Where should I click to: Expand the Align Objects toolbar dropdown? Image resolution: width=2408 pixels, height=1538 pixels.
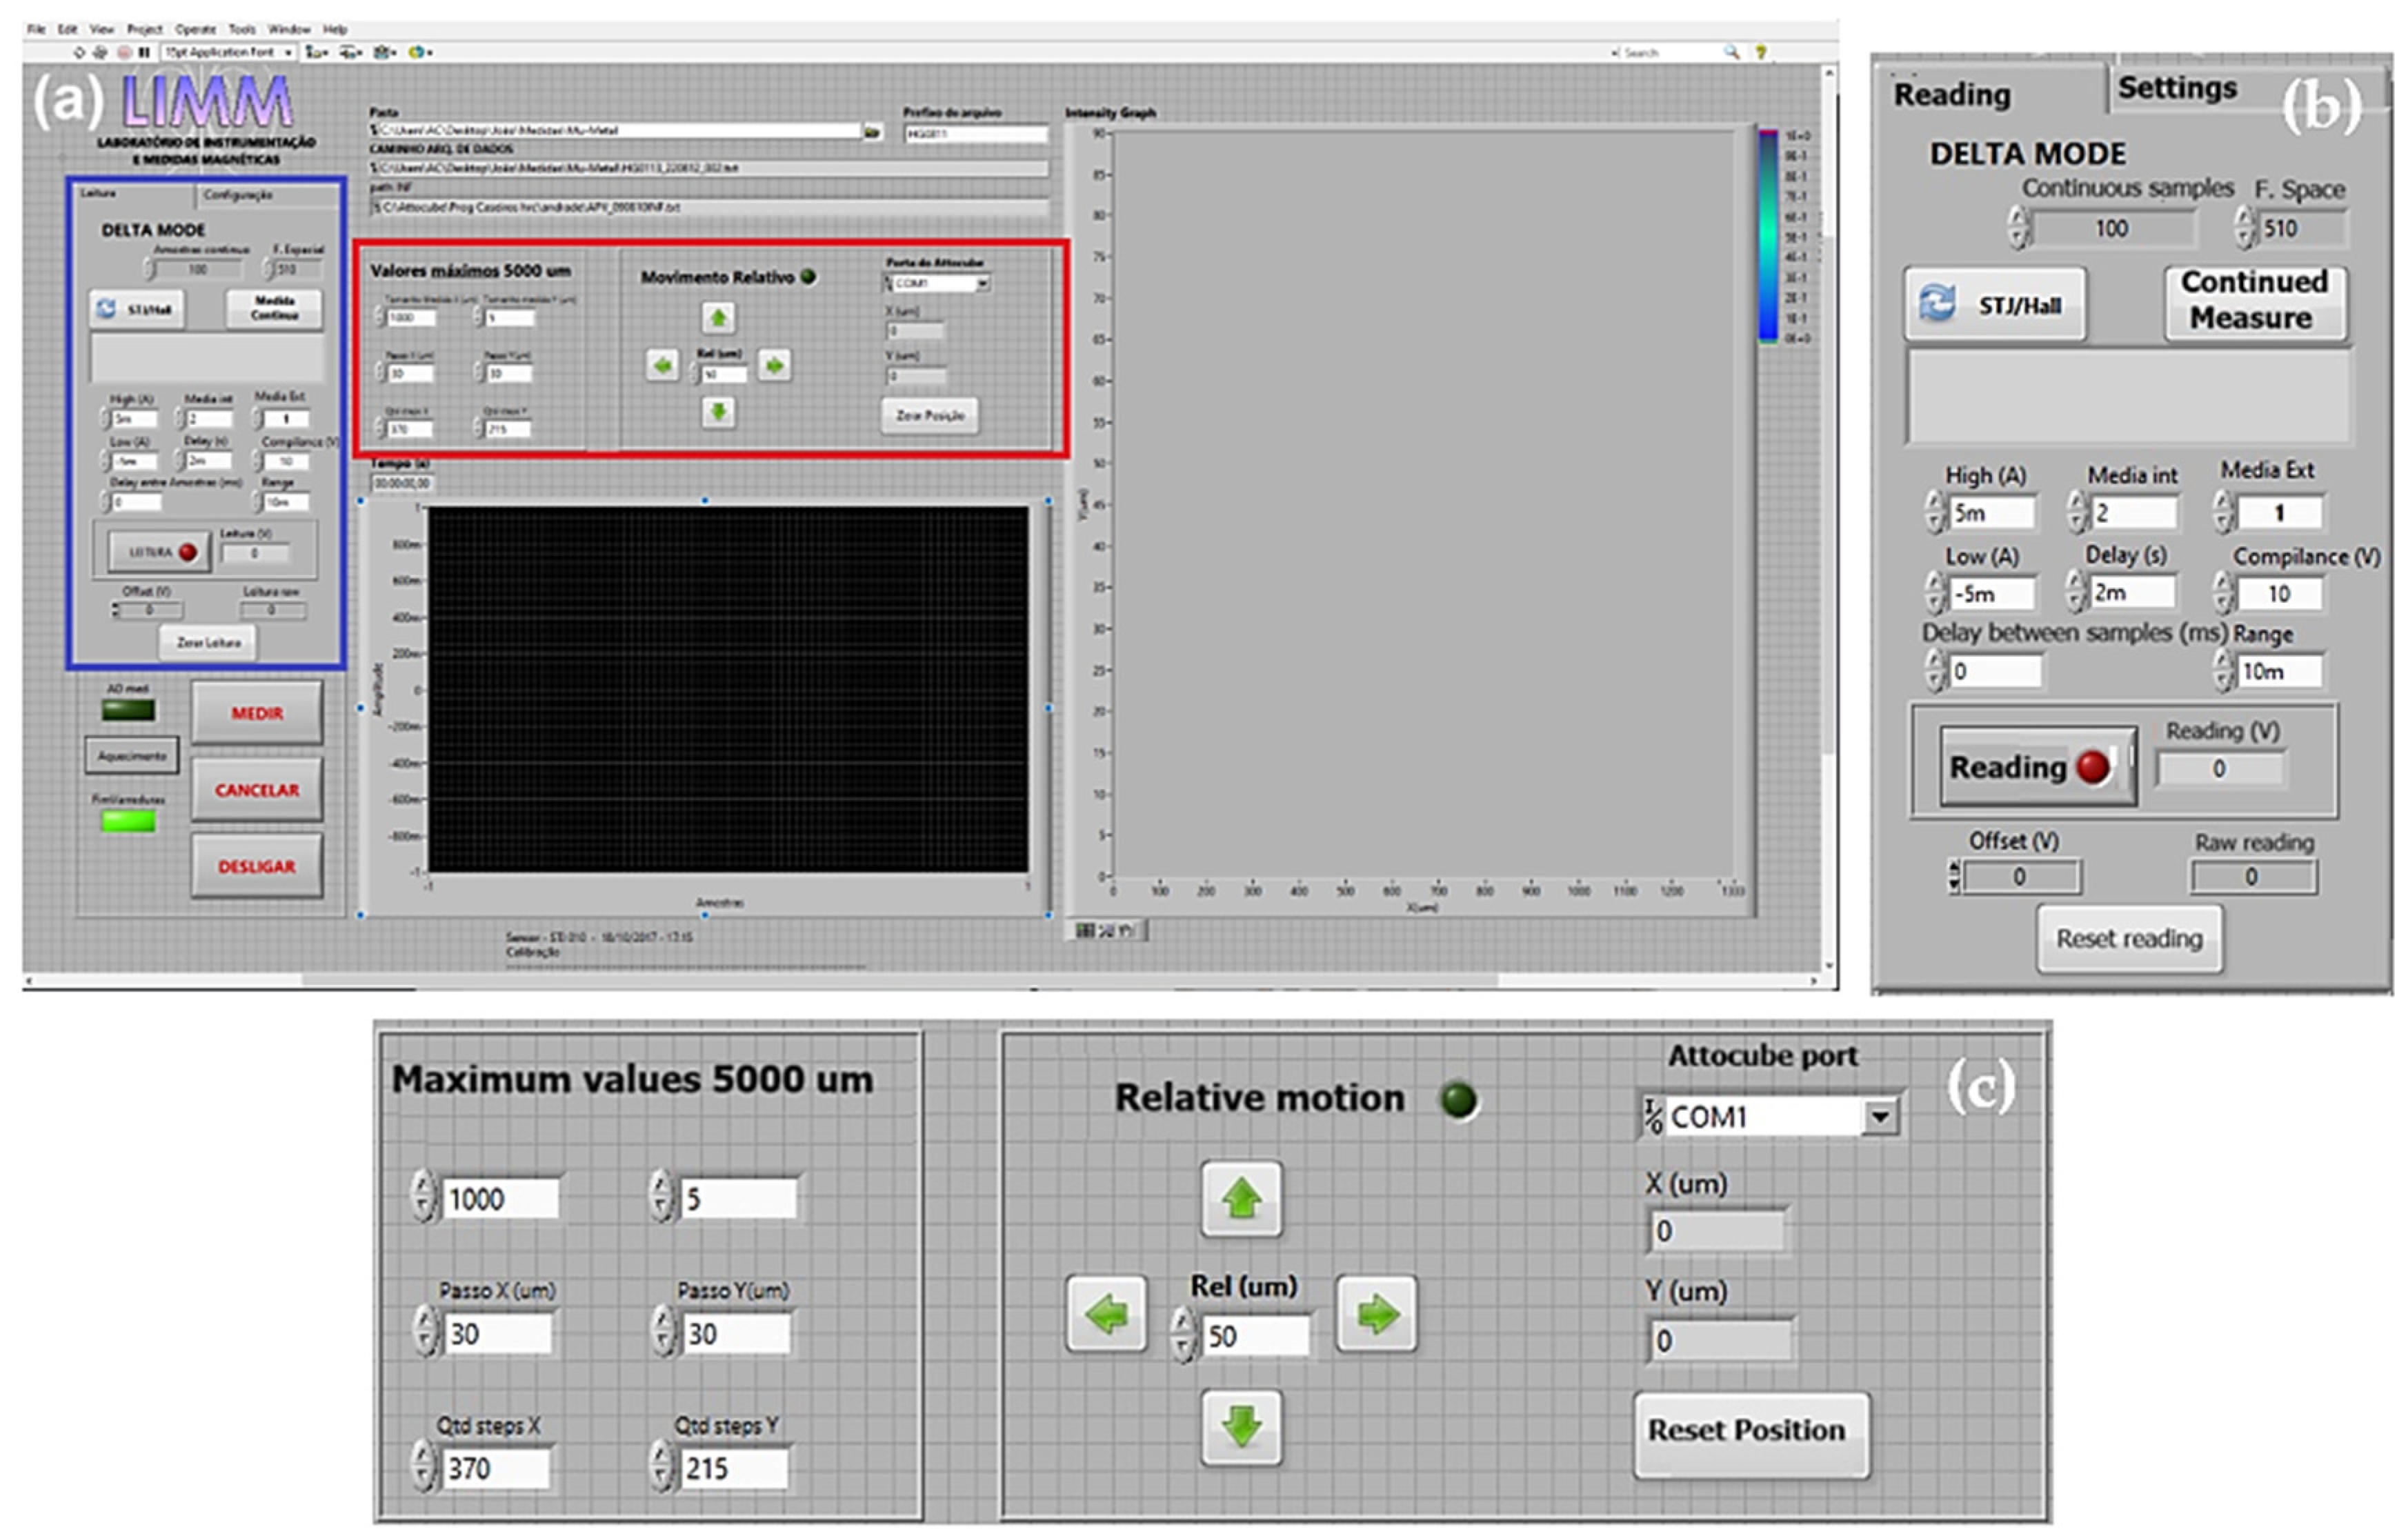pos(318,52)
